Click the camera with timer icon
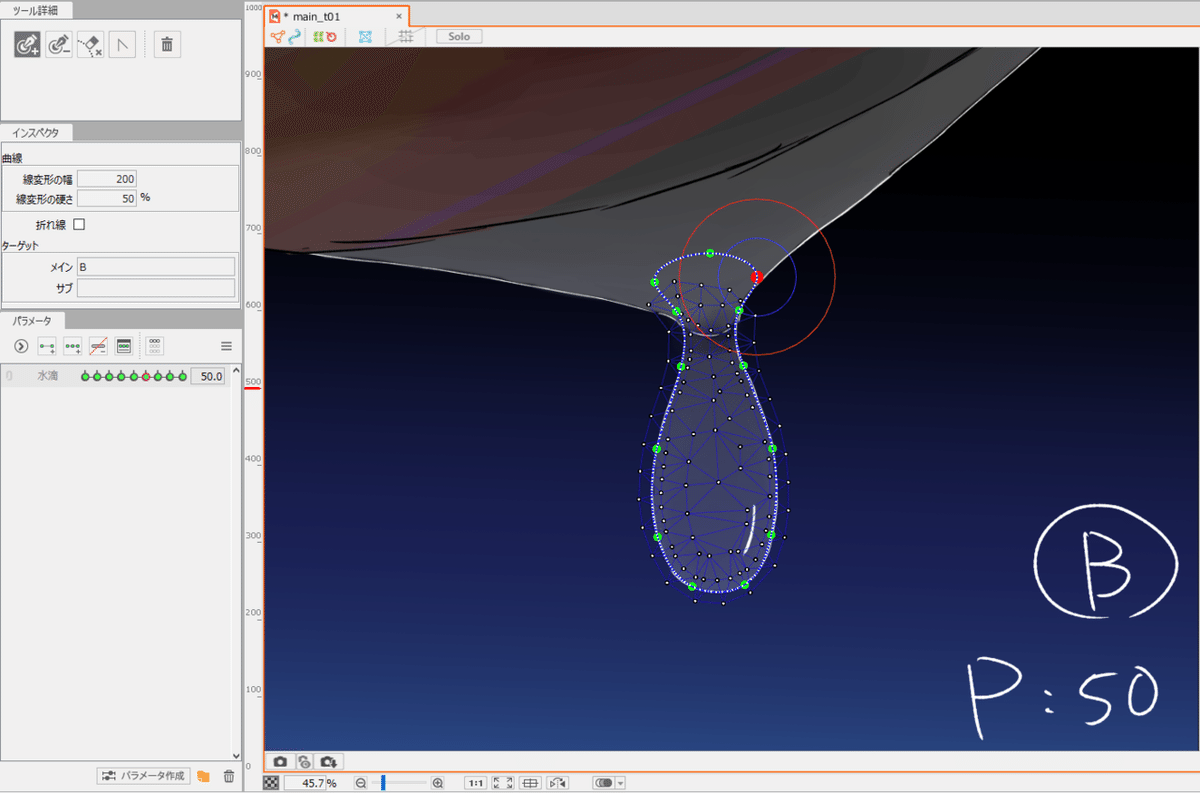Screen dimensions: 1200x793 [304, 761]
